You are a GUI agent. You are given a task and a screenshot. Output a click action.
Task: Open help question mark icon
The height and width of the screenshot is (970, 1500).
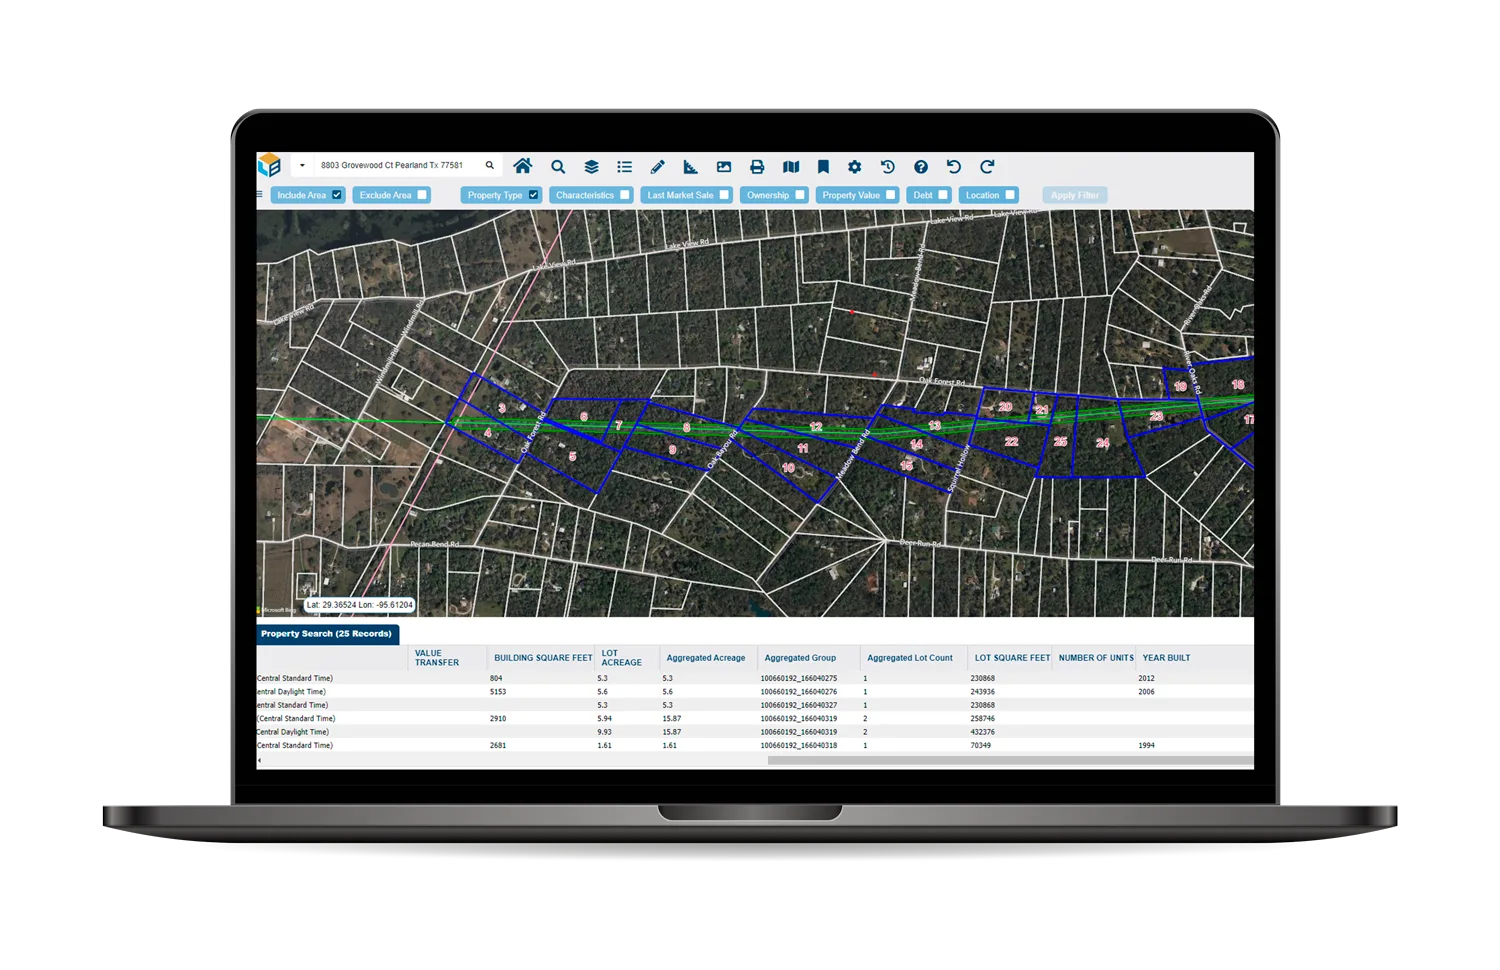coord(921,167)
